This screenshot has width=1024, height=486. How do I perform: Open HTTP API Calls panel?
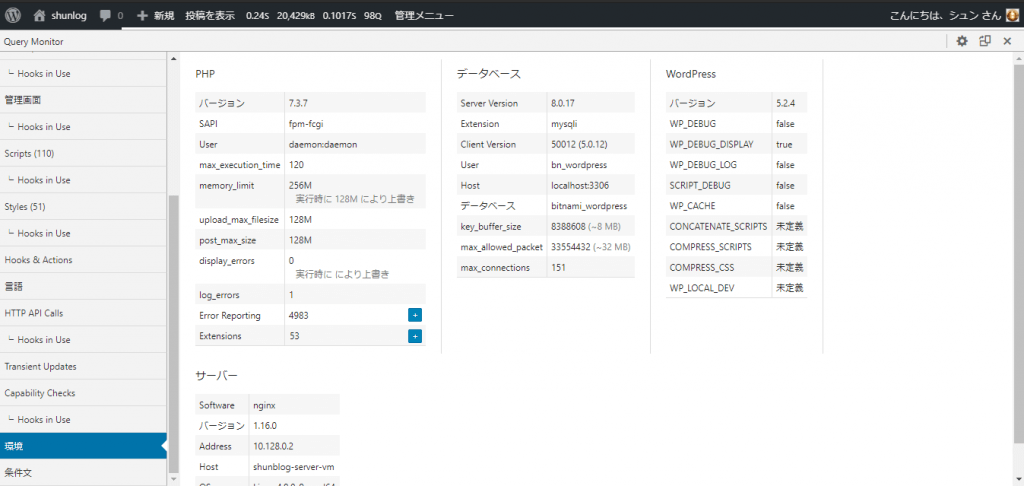(84, 313)
